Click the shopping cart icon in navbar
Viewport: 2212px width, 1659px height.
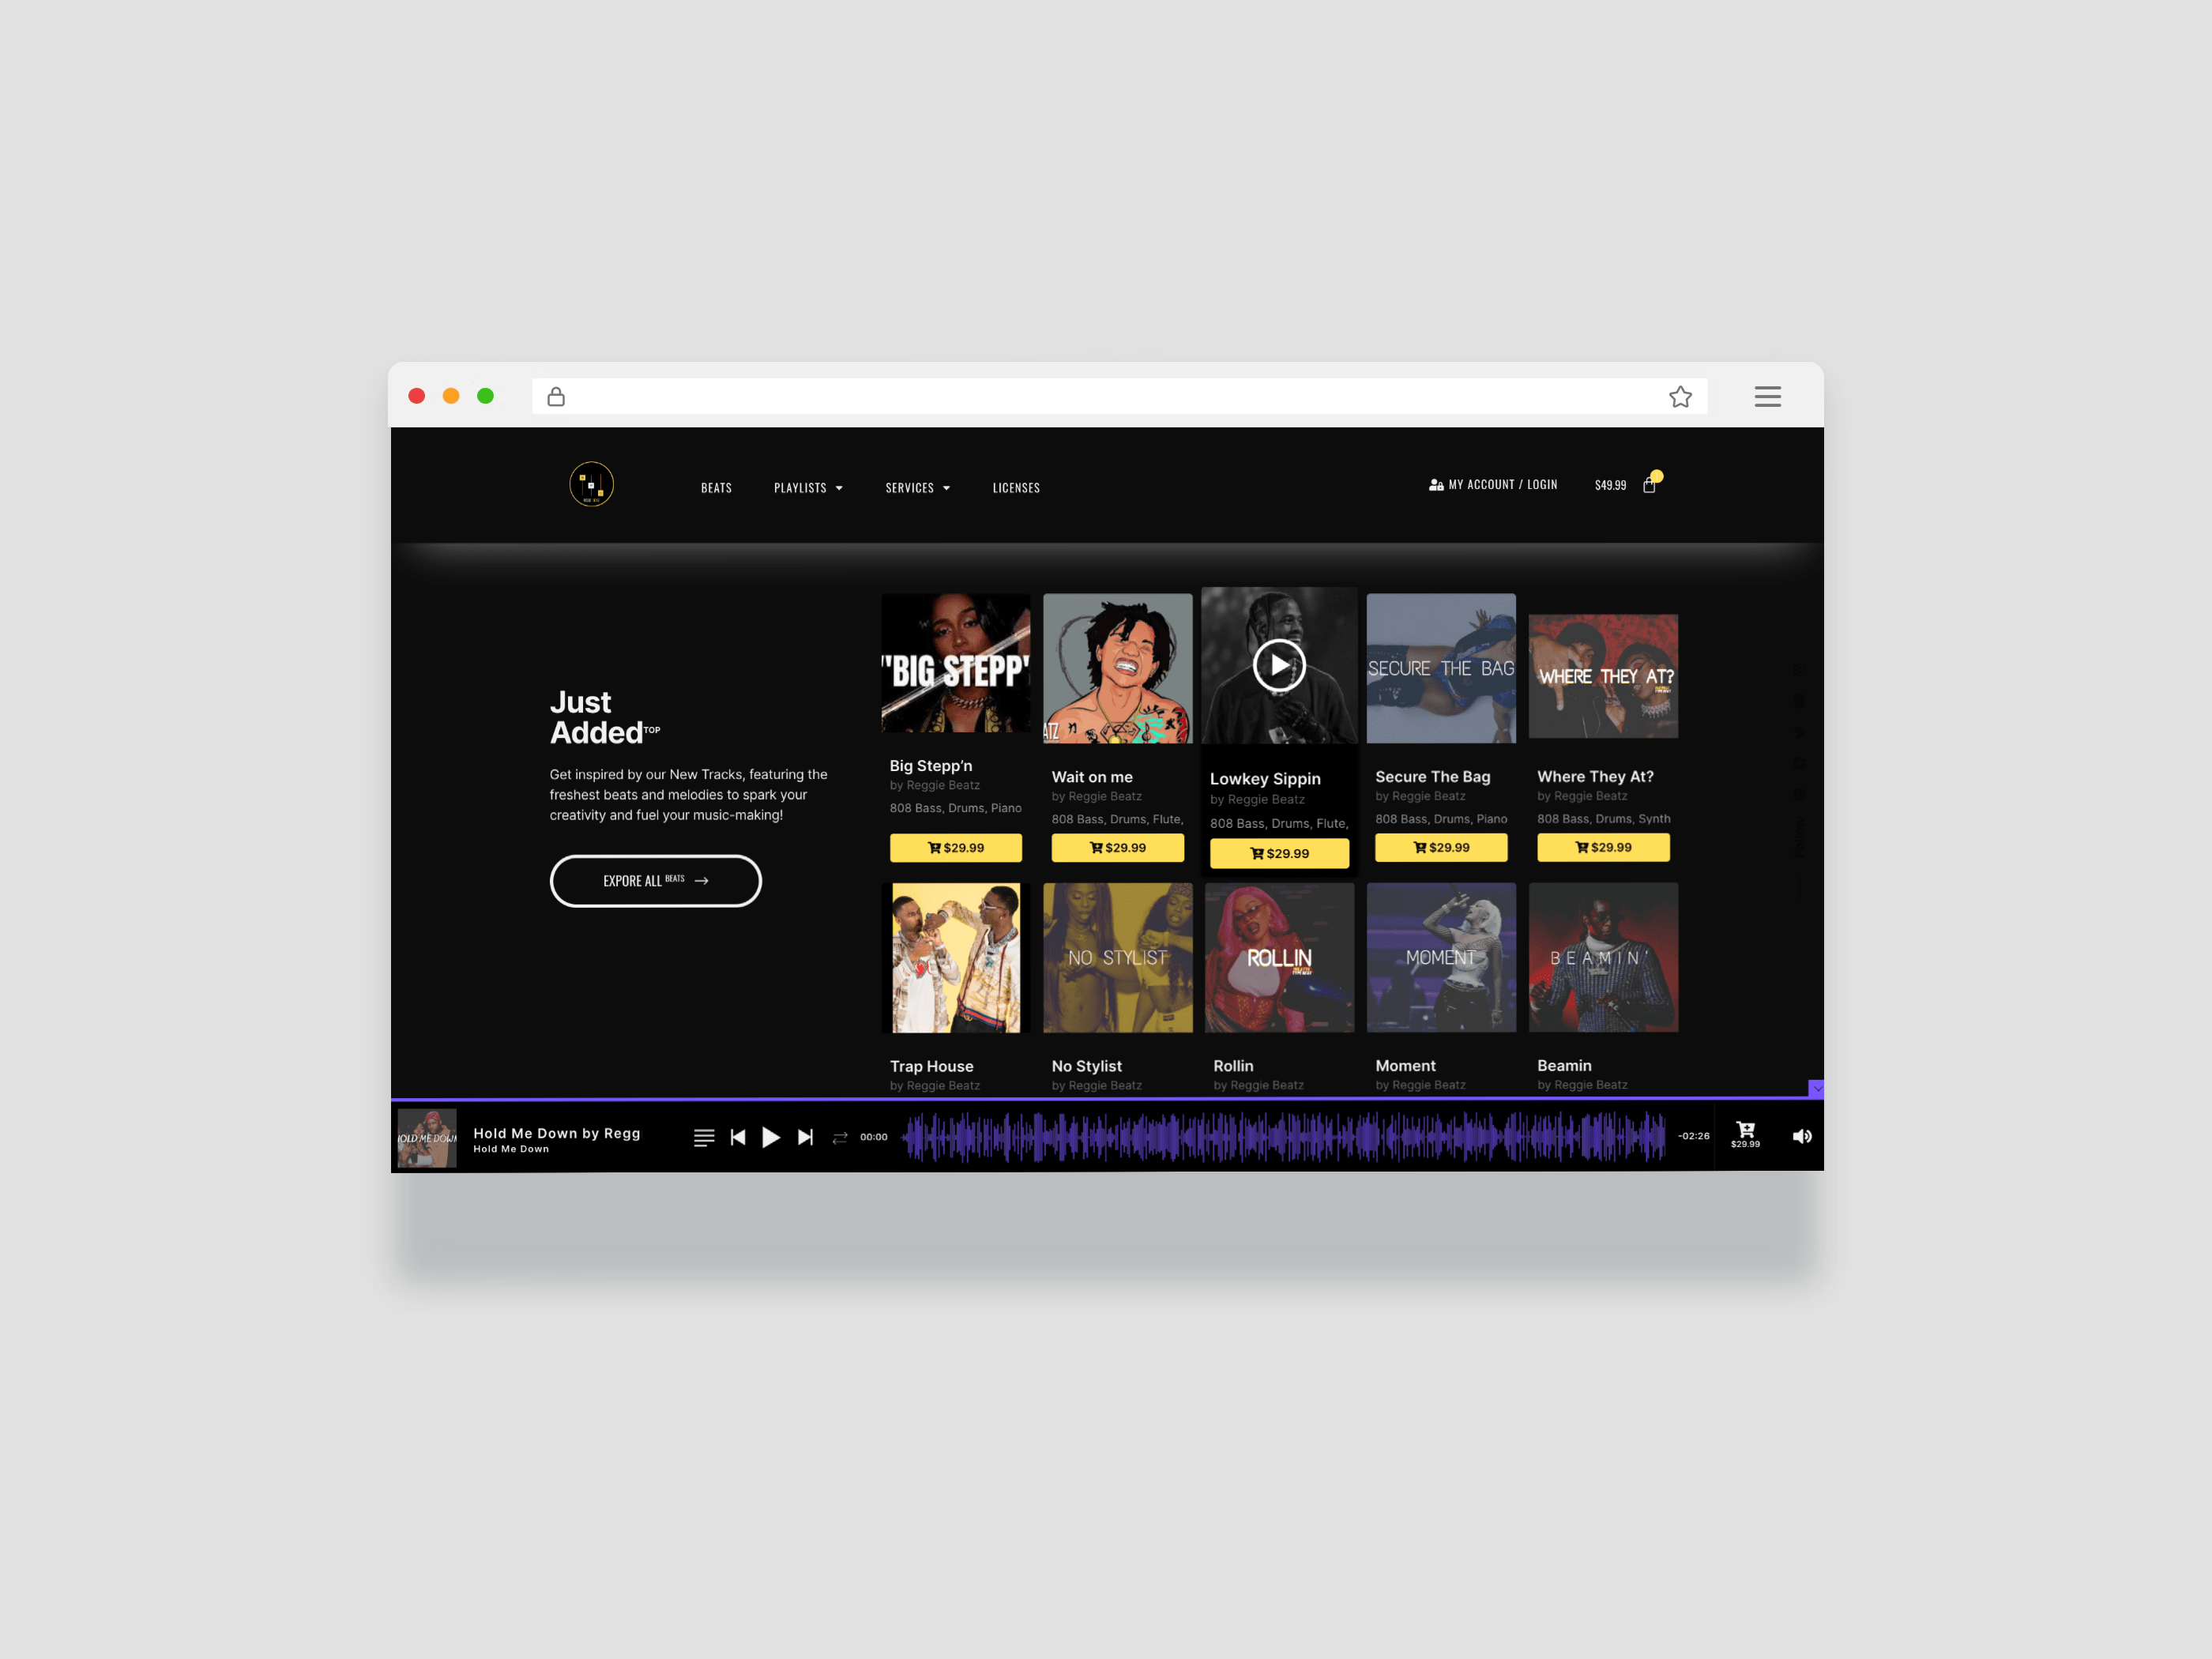(x=1651, y=484)
